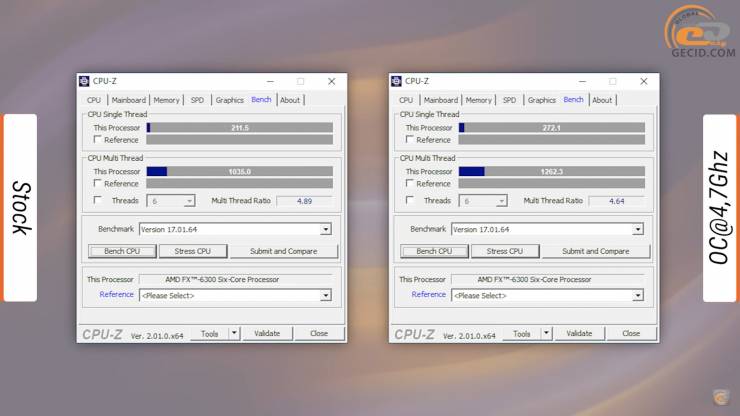Click Submit and Compare in OC window
The width and height of the screenshot is (740, 416).
click(596, 251)
